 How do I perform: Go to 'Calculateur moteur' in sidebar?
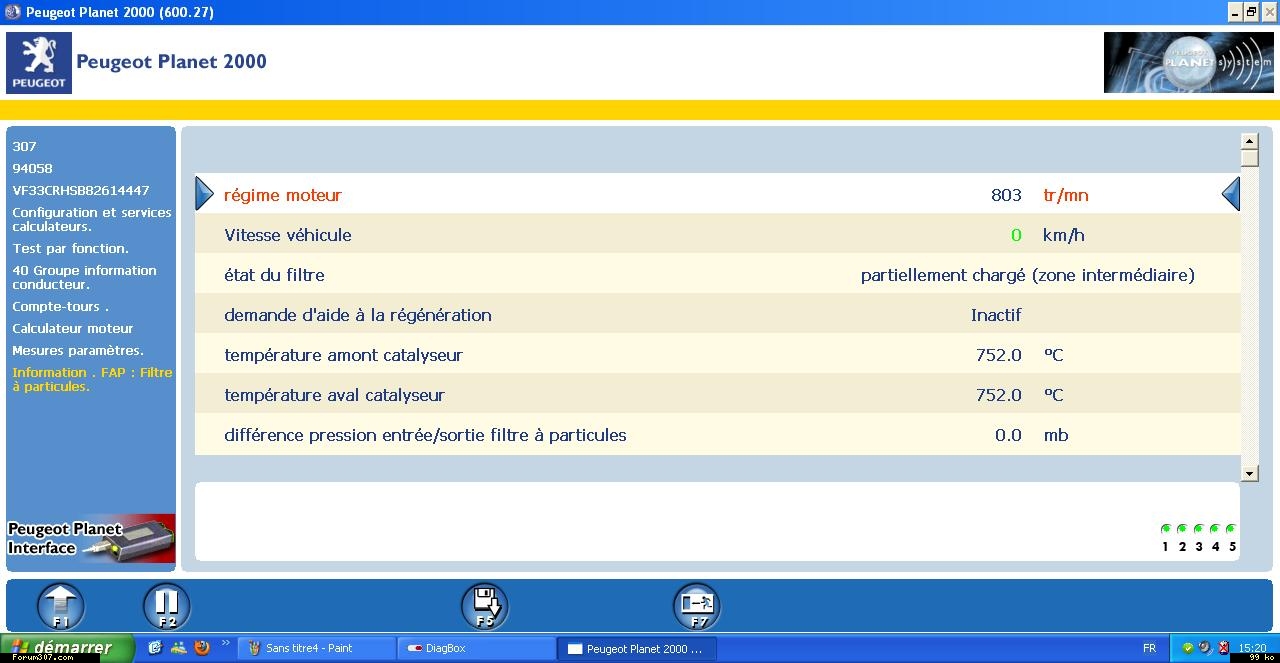(73, 328)
